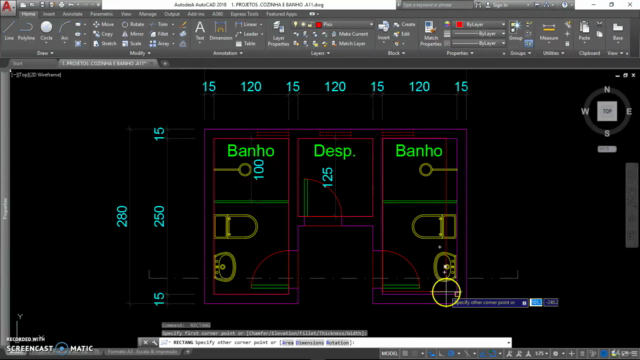Expand the Annotation panel
640x360 pixels.
[228, 53]
